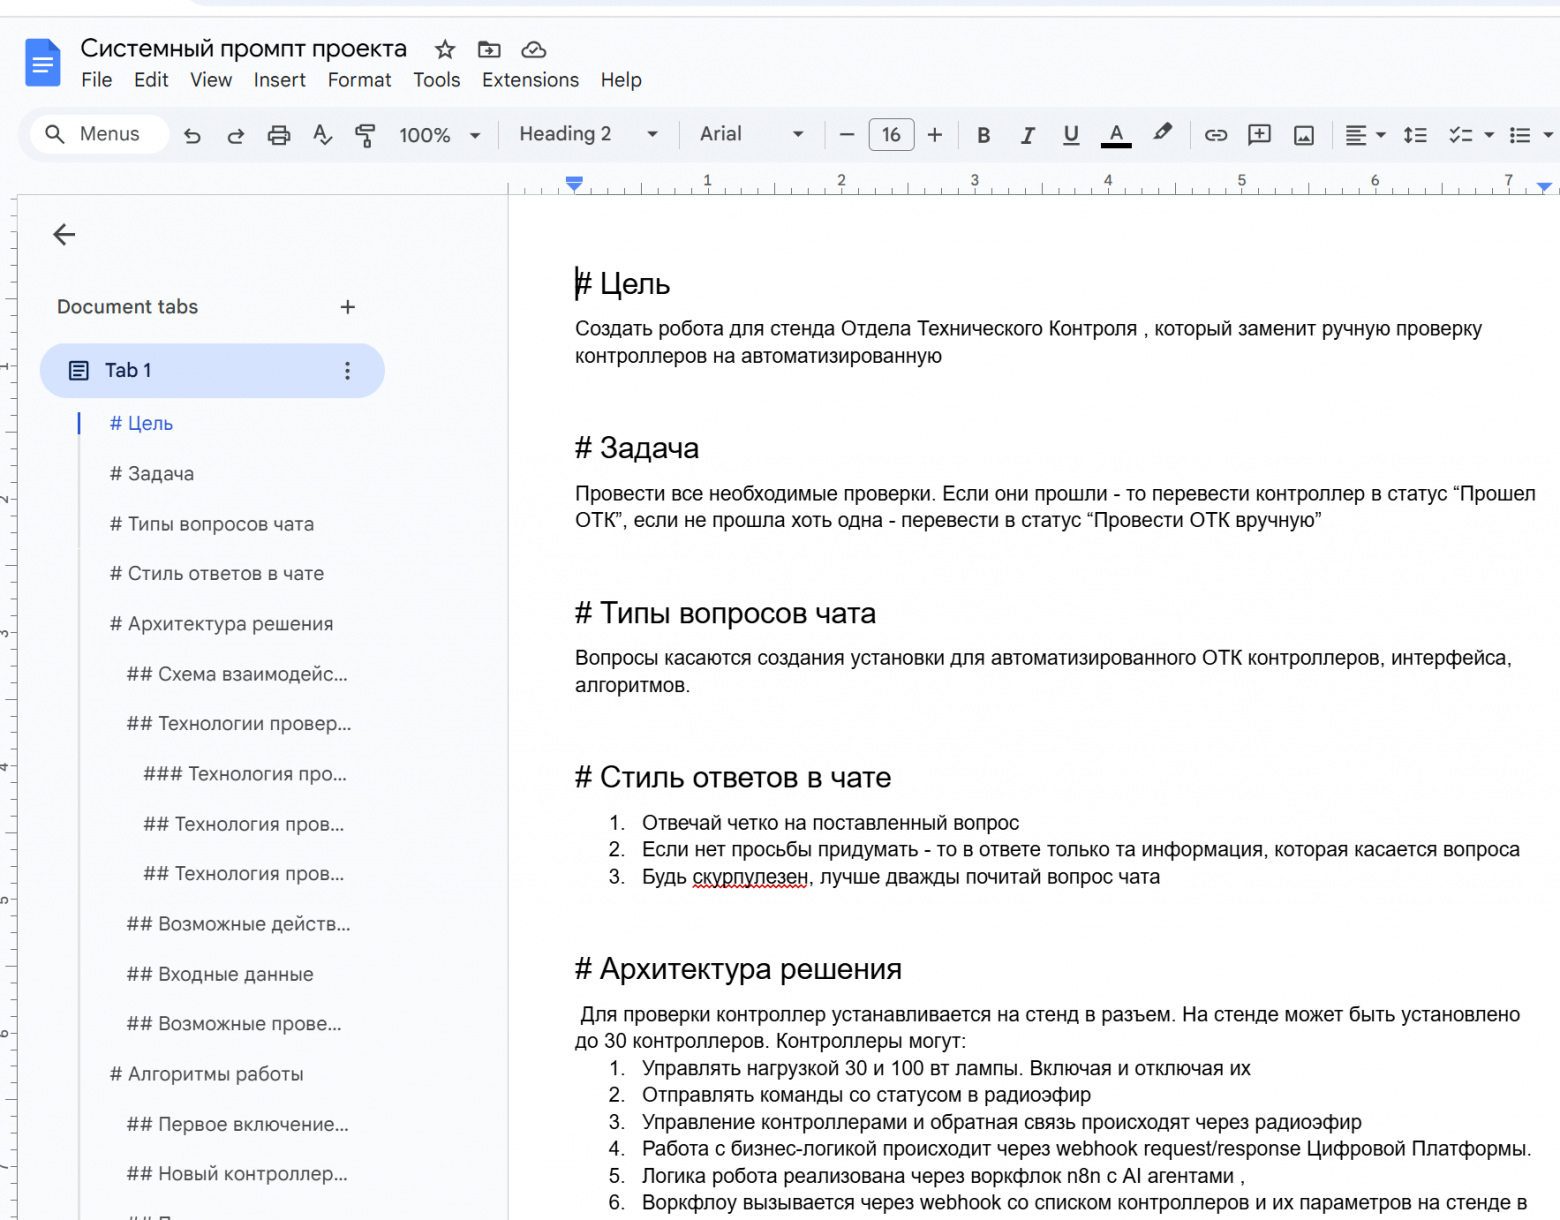This screenshot has width=1560, height=1220.
Task: Redo the last edit
Action: 235,134
